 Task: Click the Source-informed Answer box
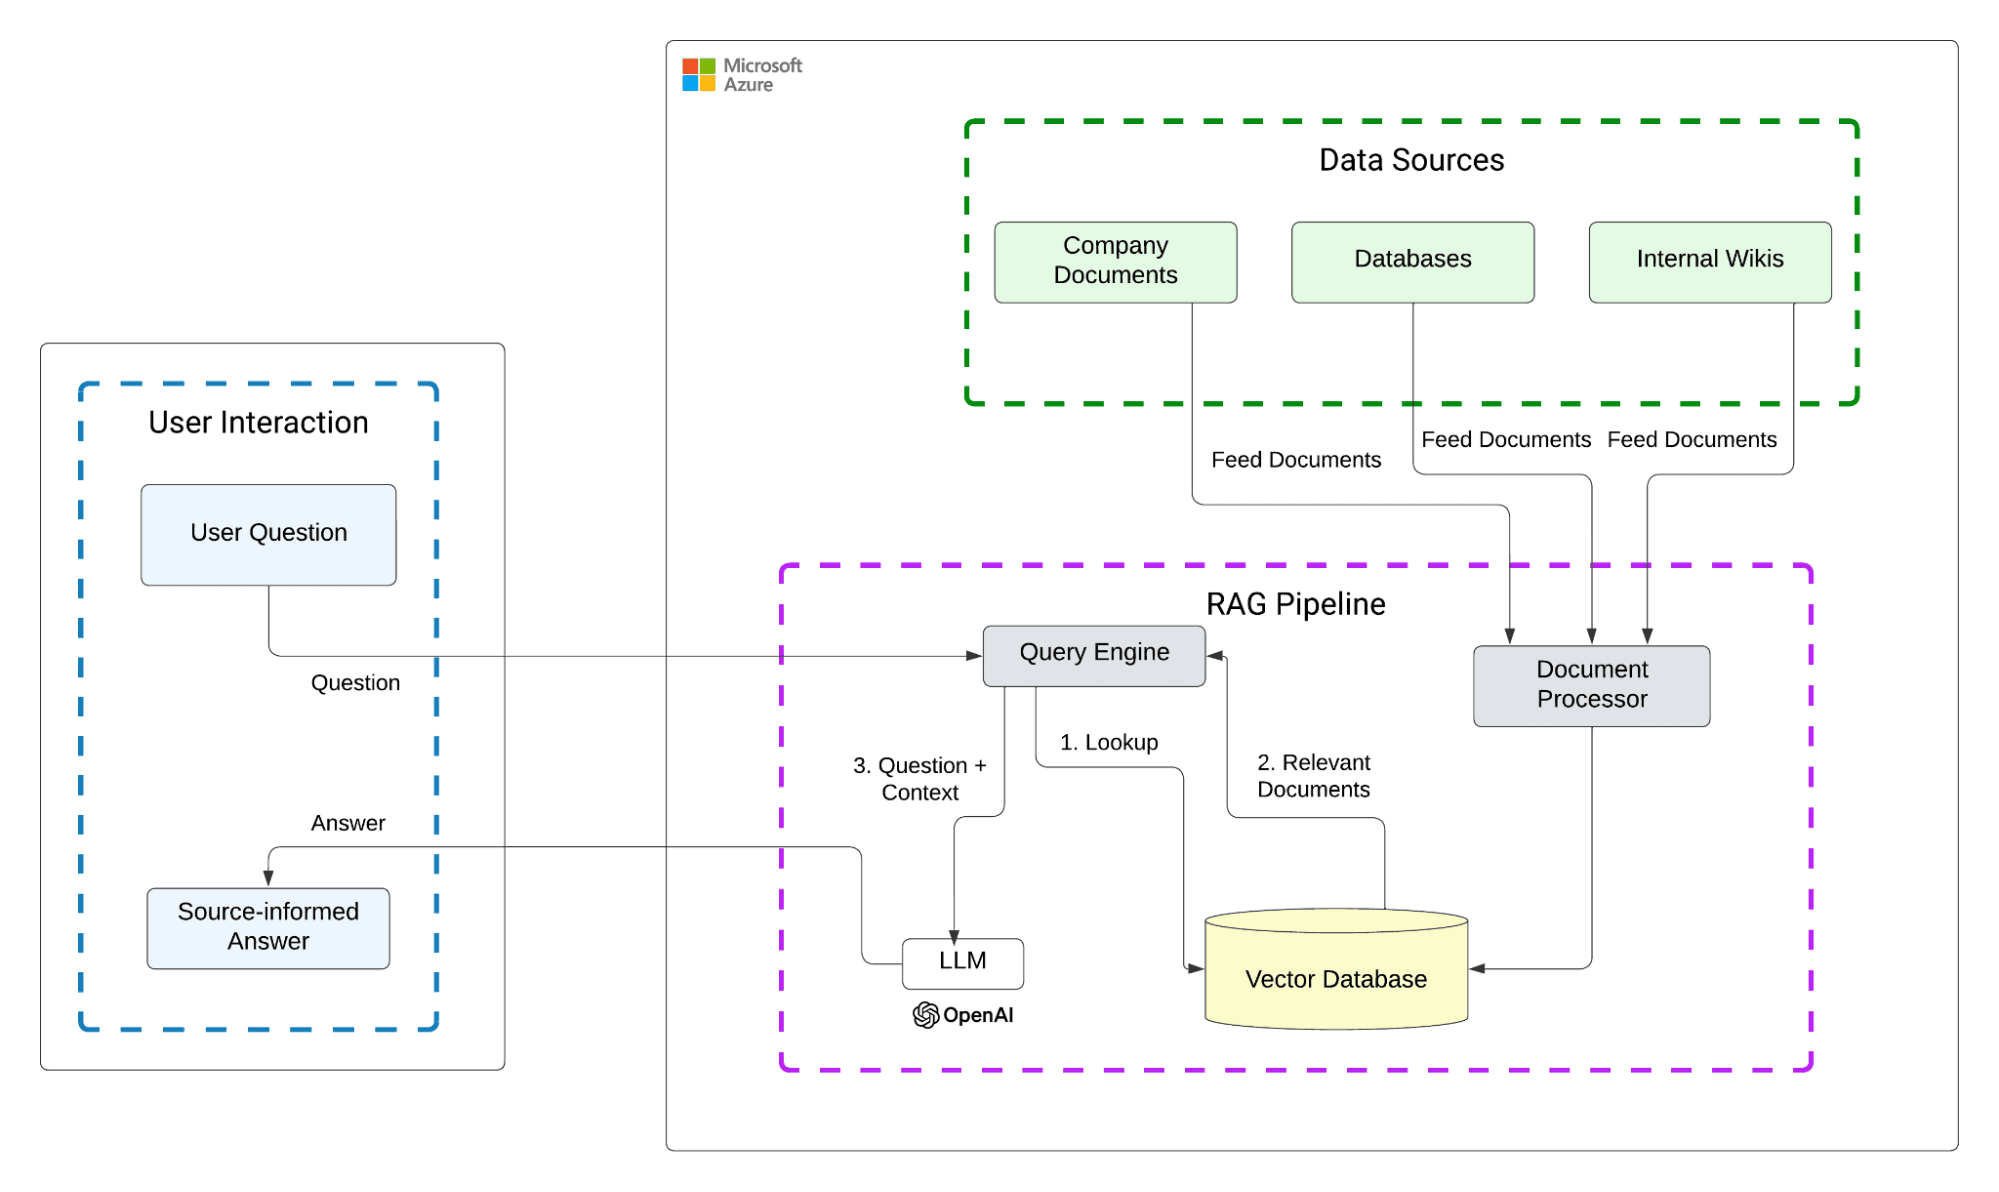(268, 928)
